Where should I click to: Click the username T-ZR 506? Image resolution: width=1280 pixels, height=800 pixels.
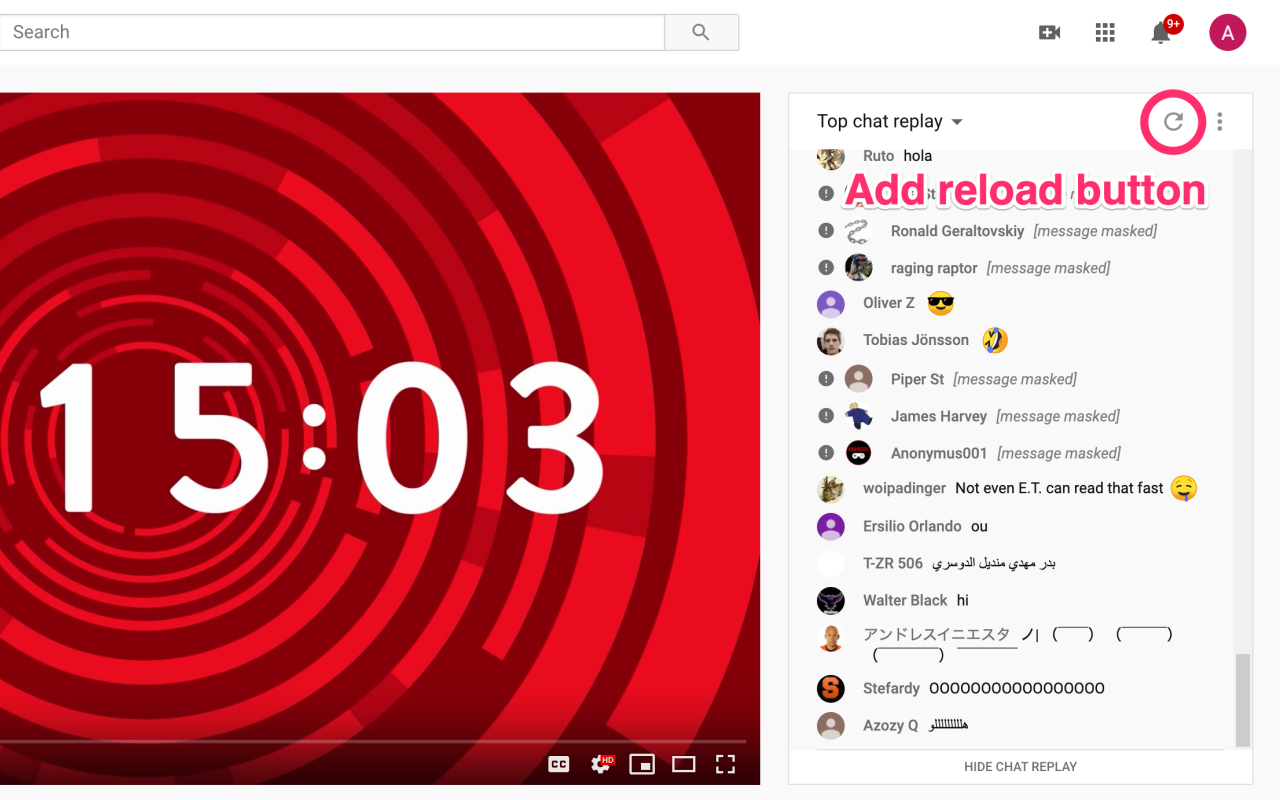(893, 563)
